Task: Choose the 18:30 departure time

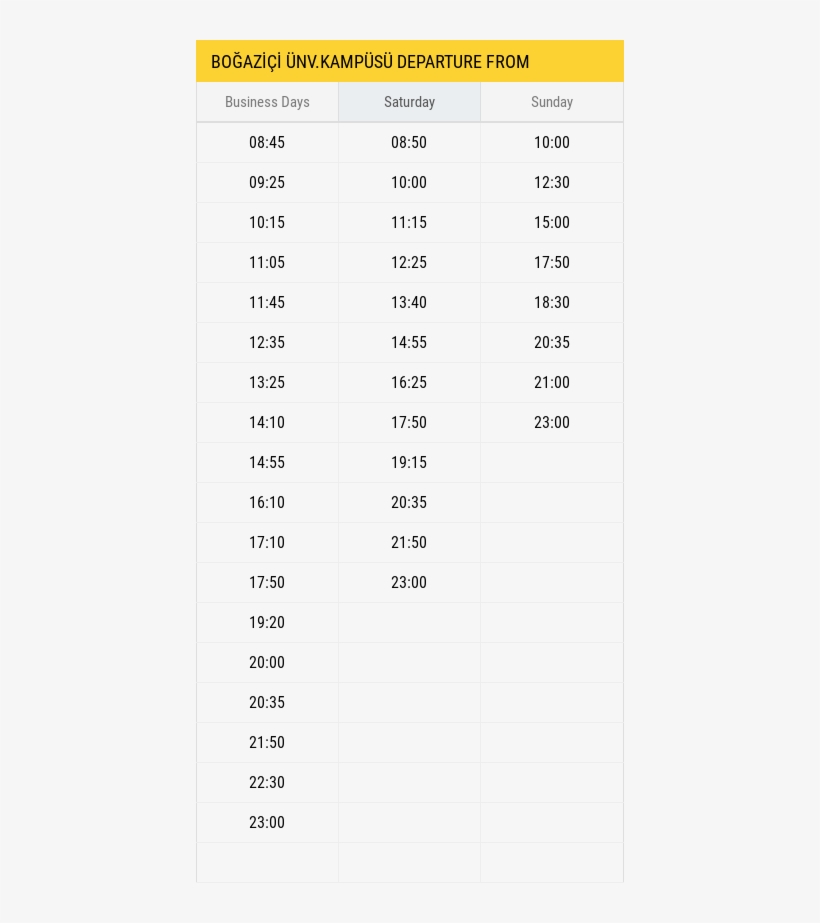Action: (x=552, y=303)
